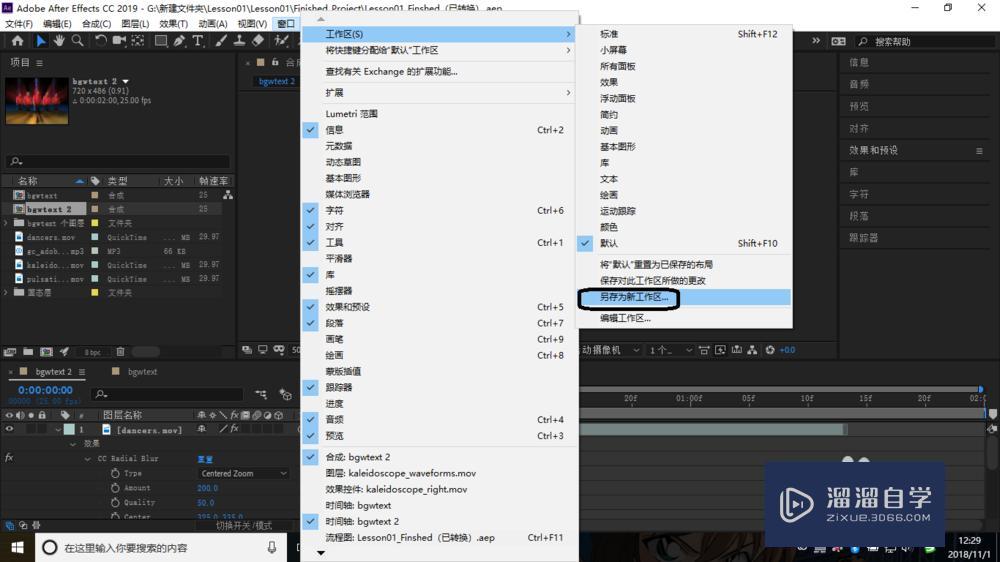Hide the dancers.mov layer eye toggle
1000x562 pixels.
9,429
